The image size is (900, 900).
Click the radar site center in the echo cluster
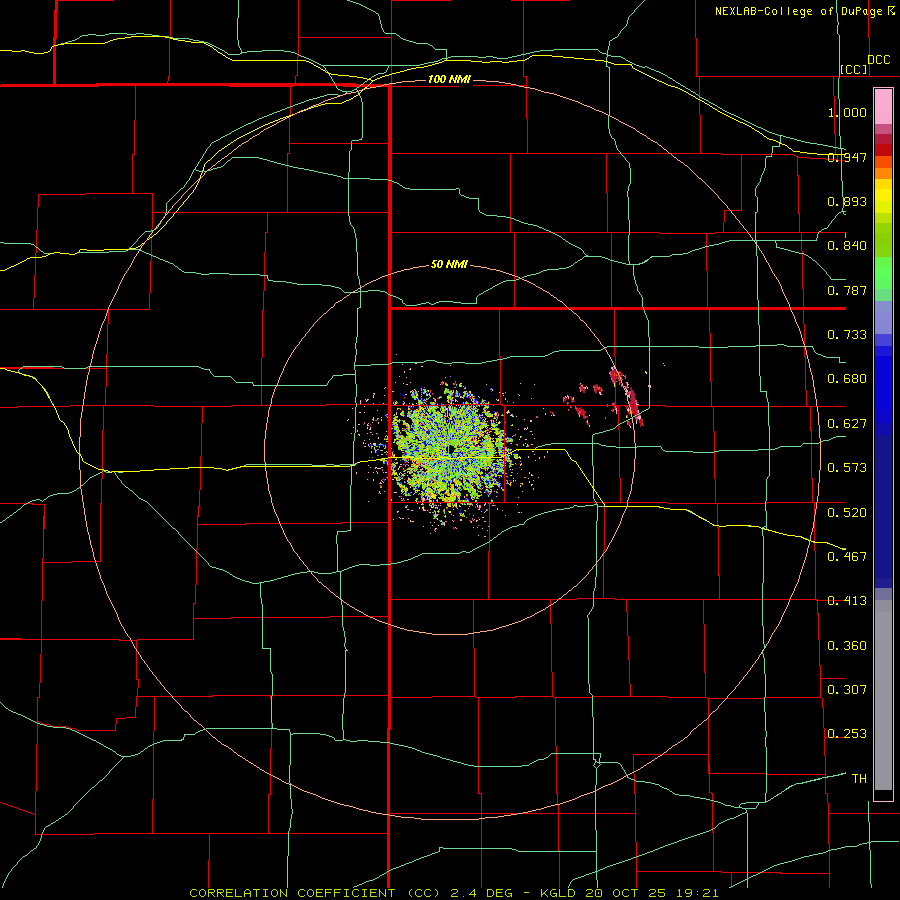tap(452, 449)
